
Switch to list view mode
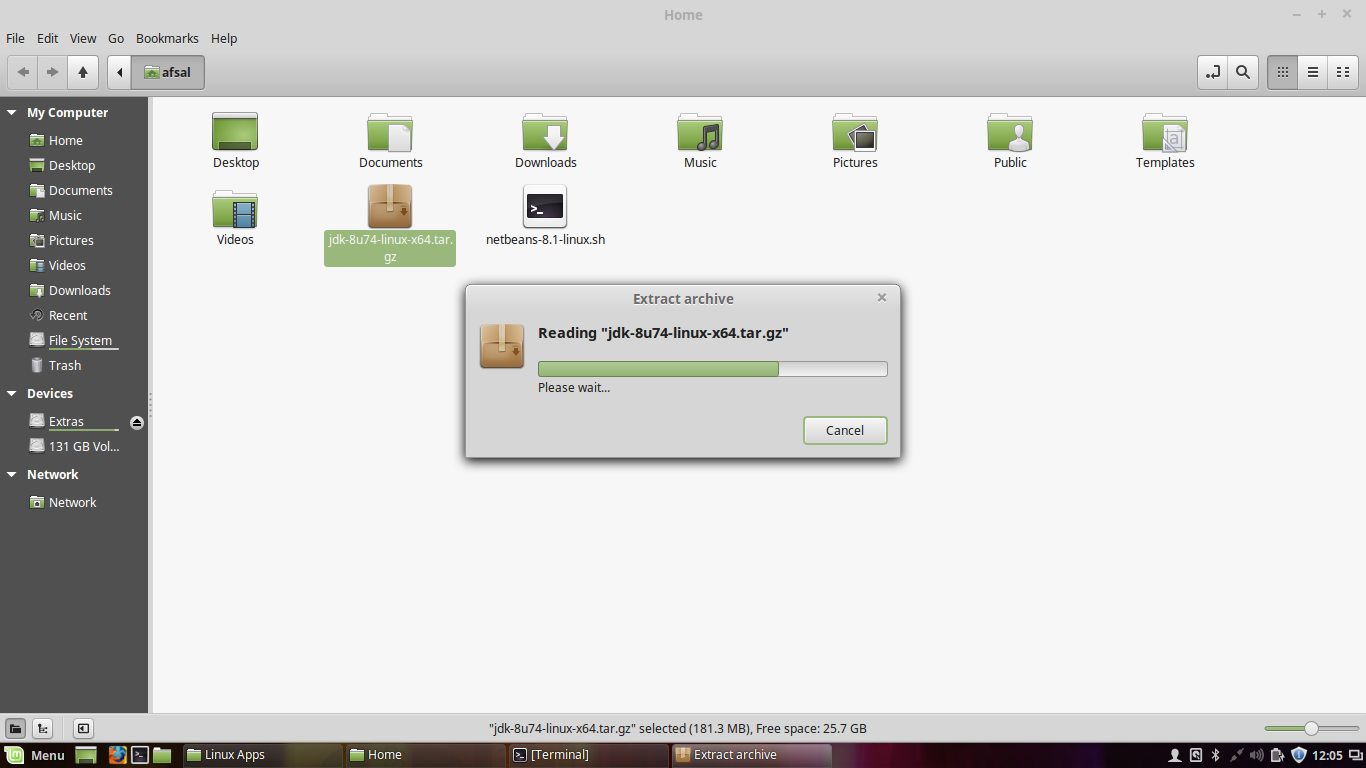(x=1313, y=72)
